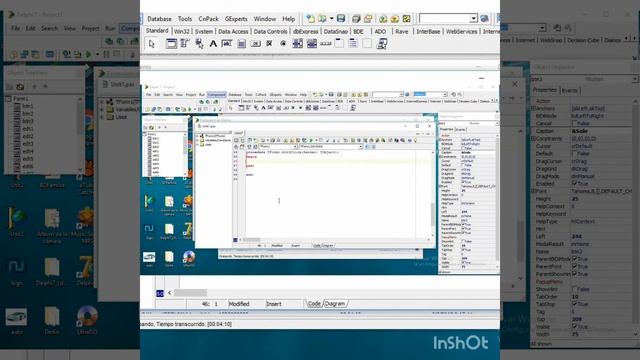The width and height of the screenshot is (640, 360).
Task: Click the Open file toolbar icon
Action: pyautogui.click(x=322, y=19)
